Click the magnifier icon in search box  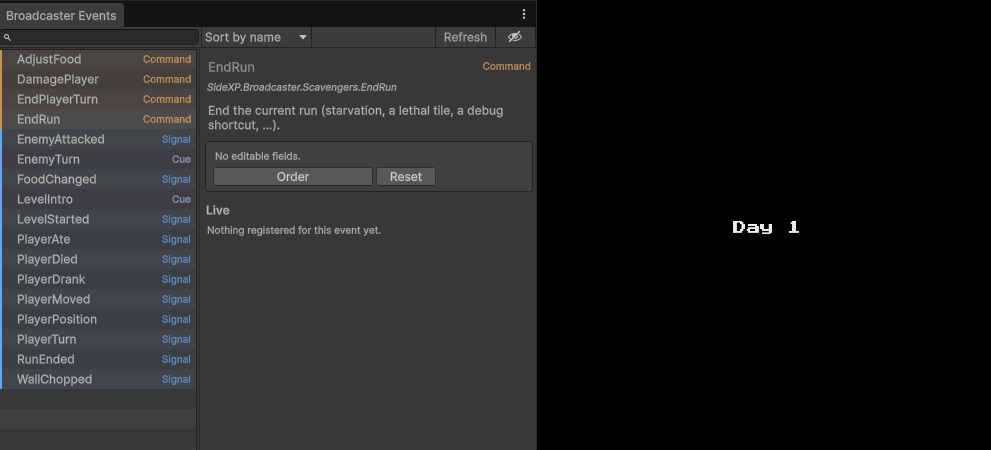8,37
